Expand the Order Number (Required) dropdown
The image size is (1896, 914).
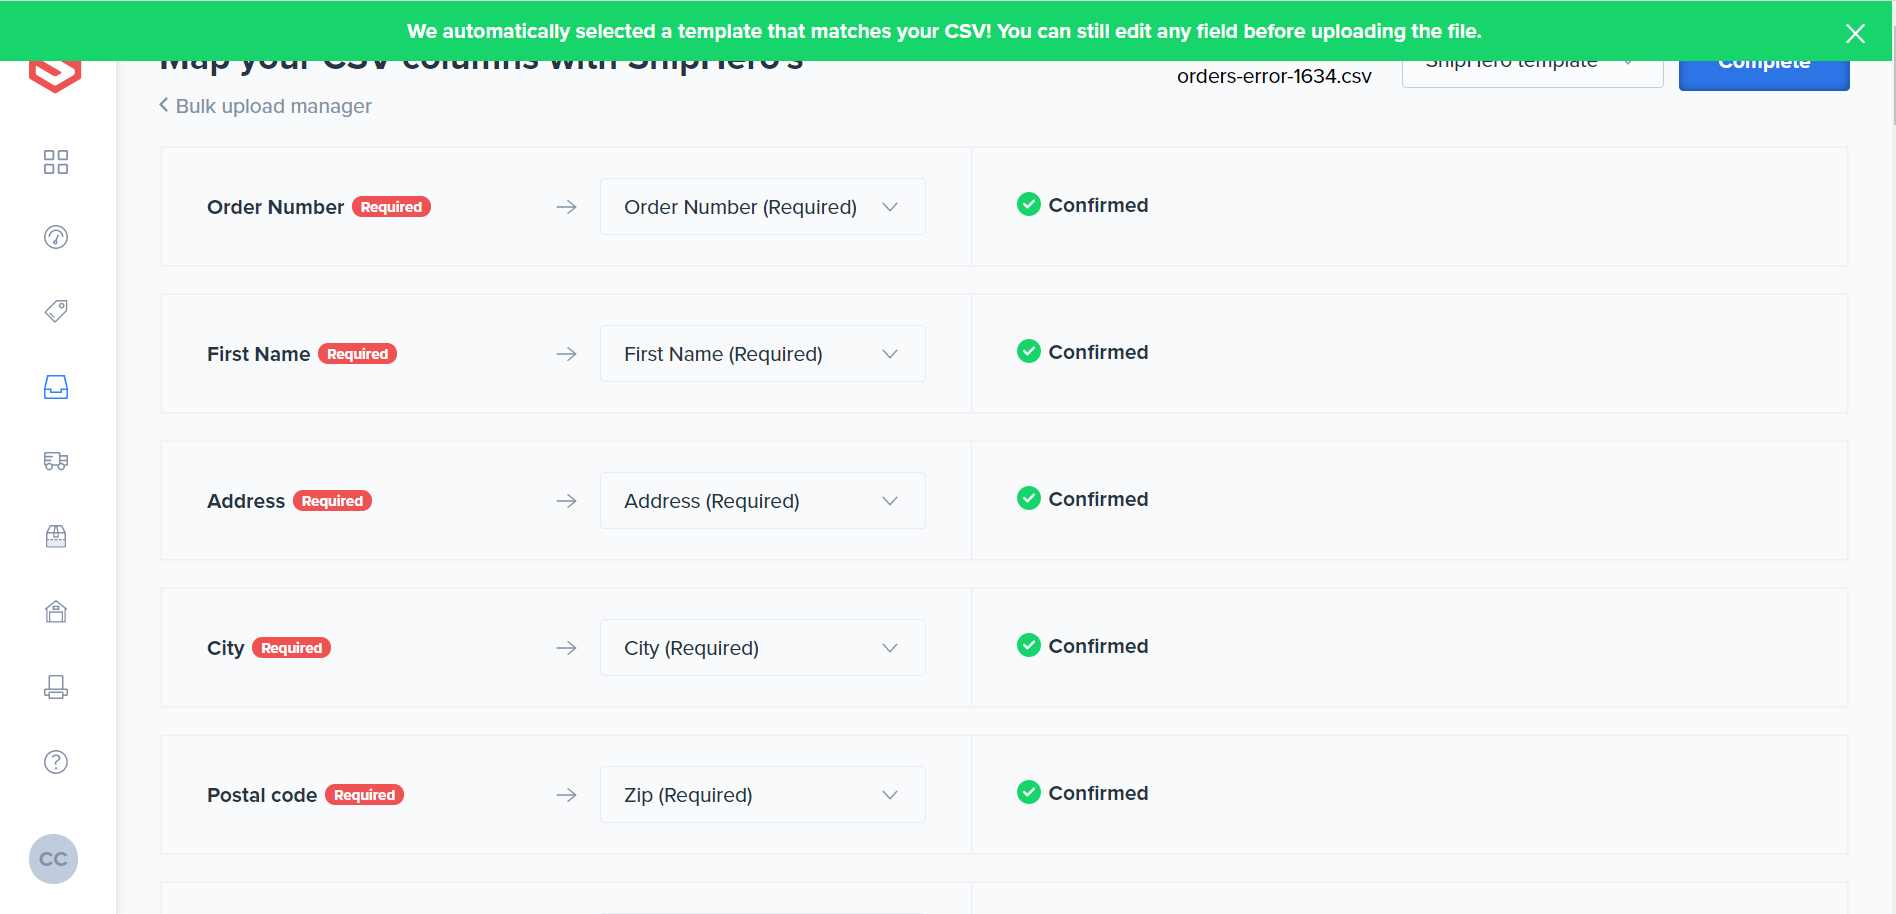[762, 207]
